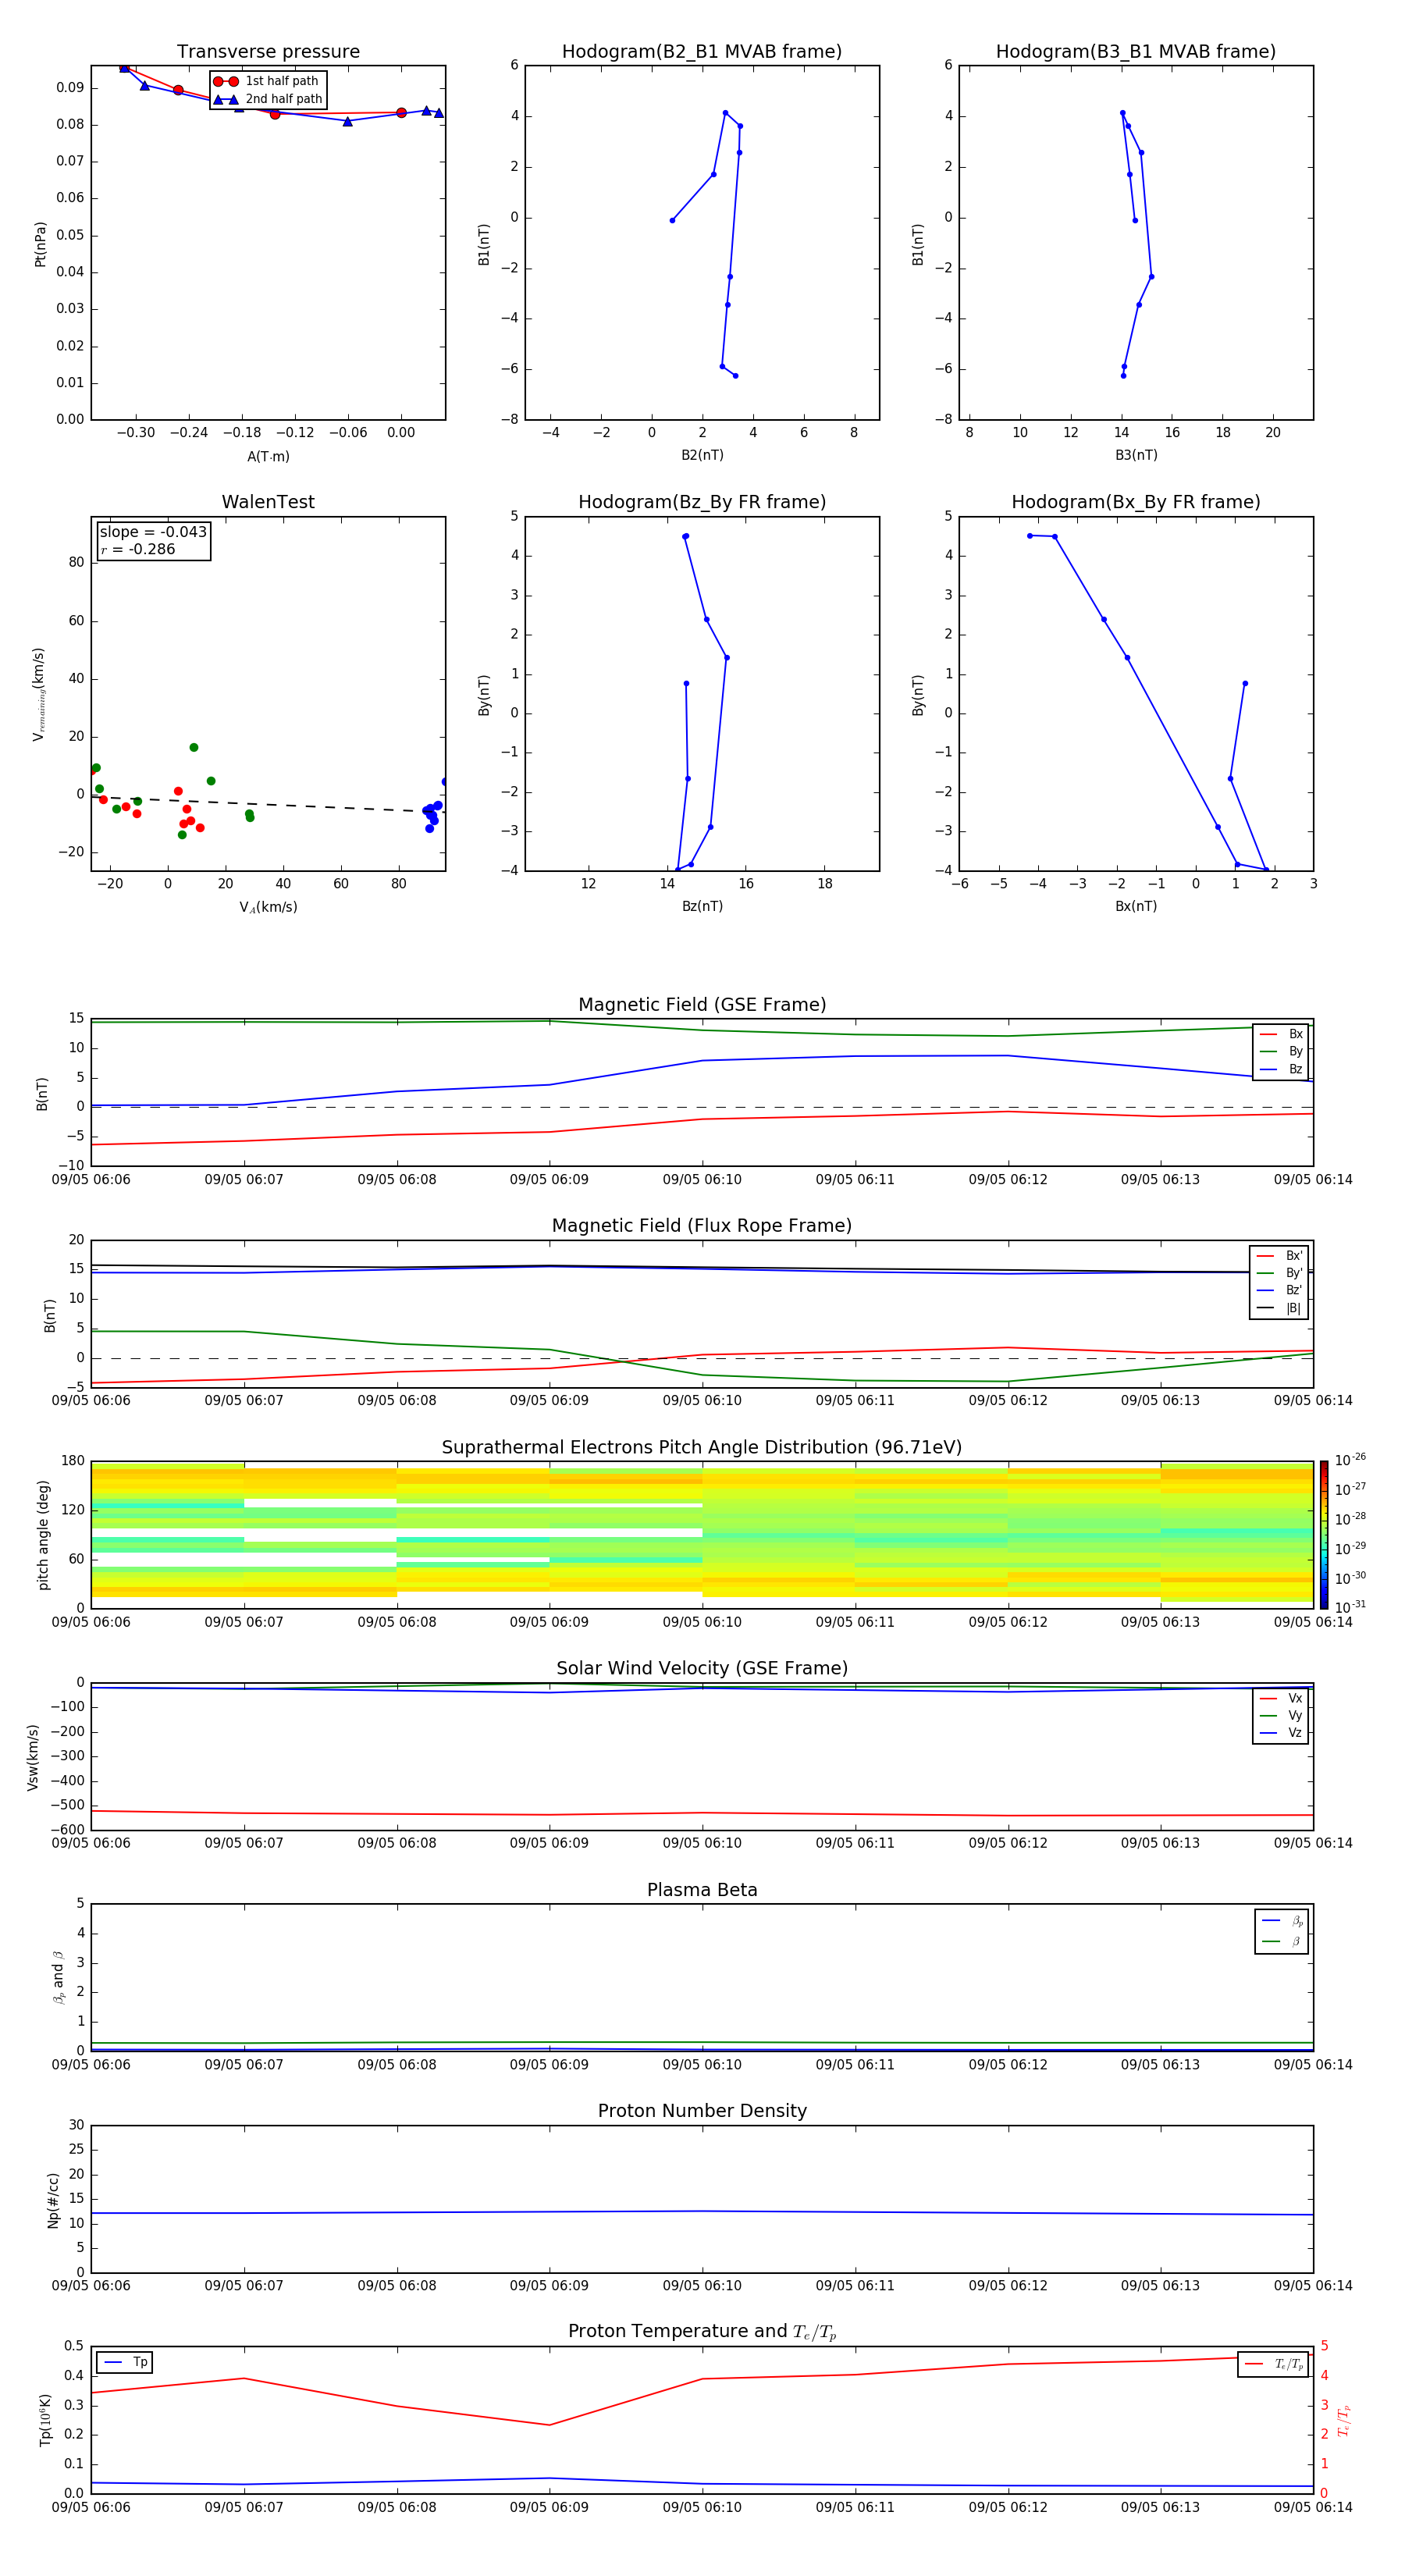The height and width of the screenshot is (2576, 1405).
Task: Click the |B| entry in Flux Rope legend
Action: click(1280, 1308)
